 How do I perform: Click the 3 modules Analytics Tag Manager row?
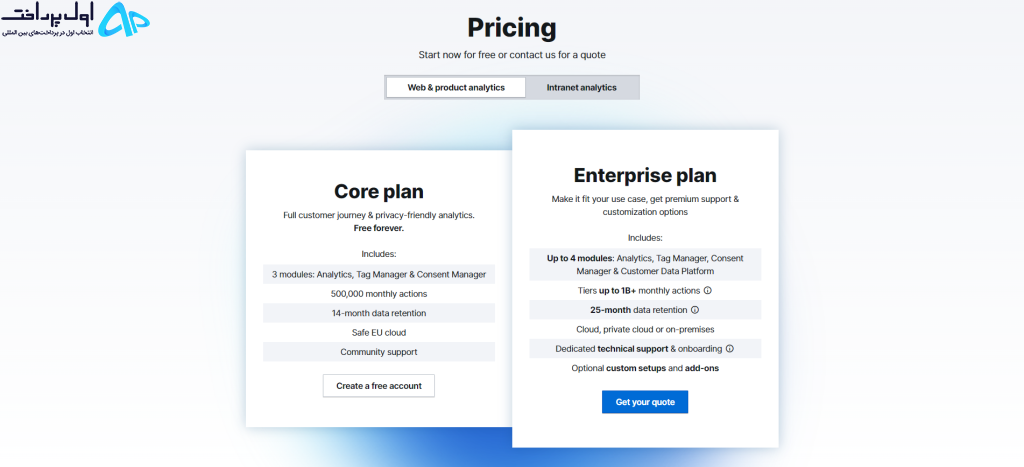(379, 274)
